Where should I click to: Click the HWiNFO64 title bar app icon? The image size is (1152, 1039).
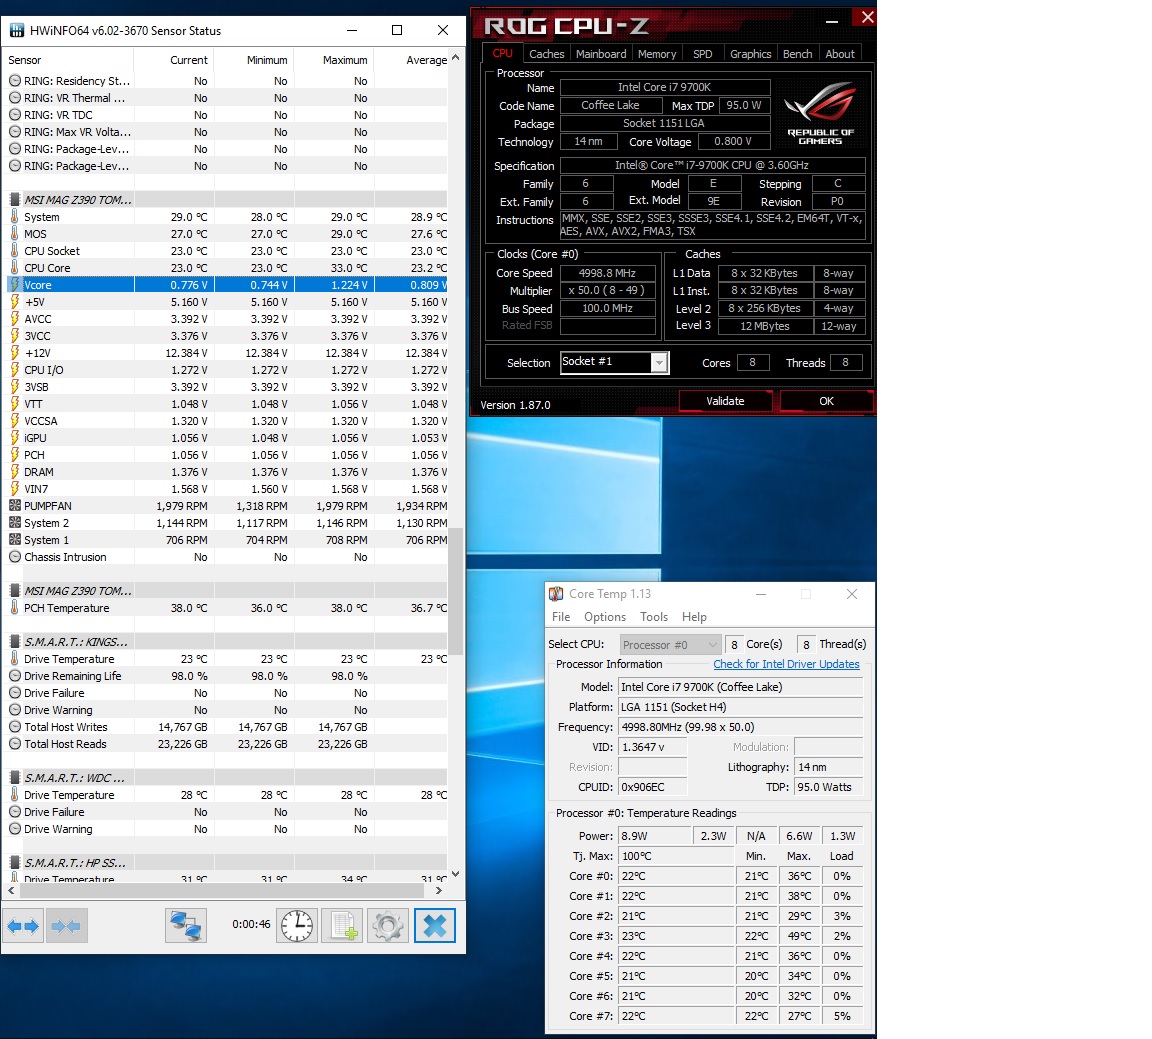(16, 30)
